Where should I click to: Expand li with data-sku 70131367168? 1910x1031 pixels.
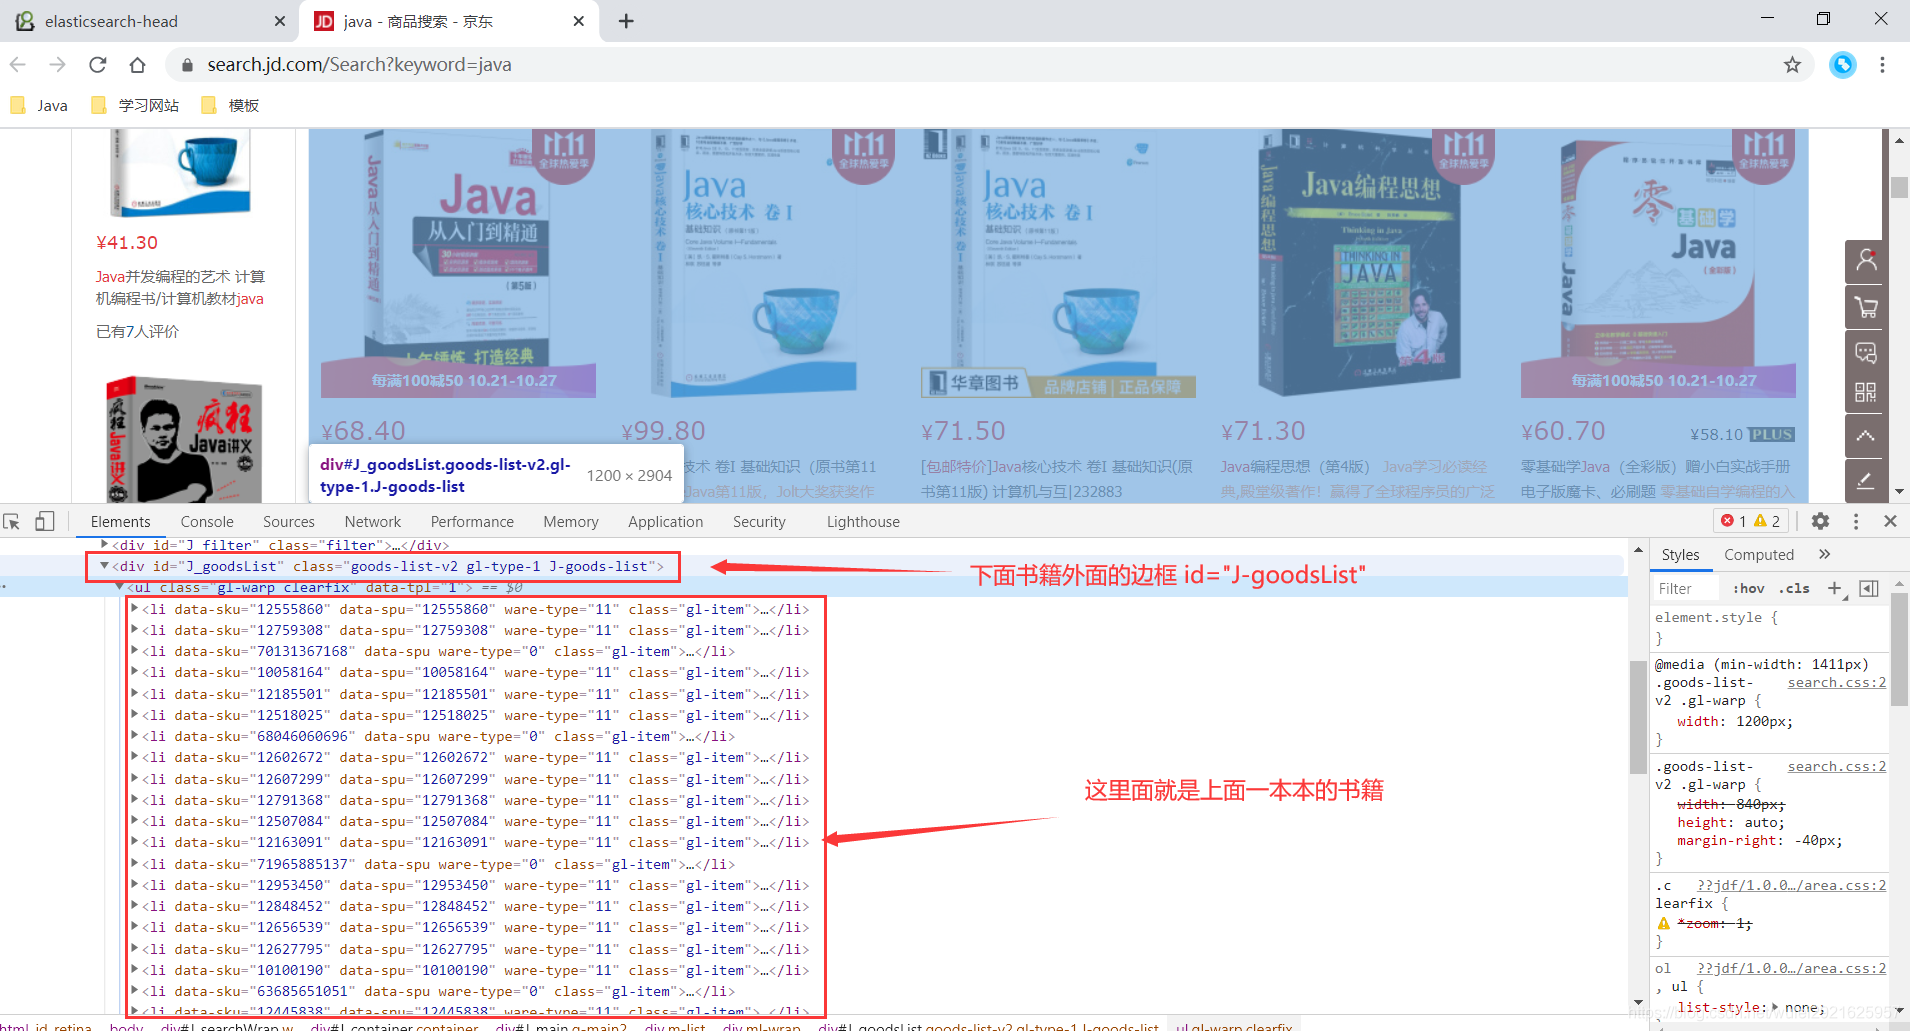(x=134, y=651)
